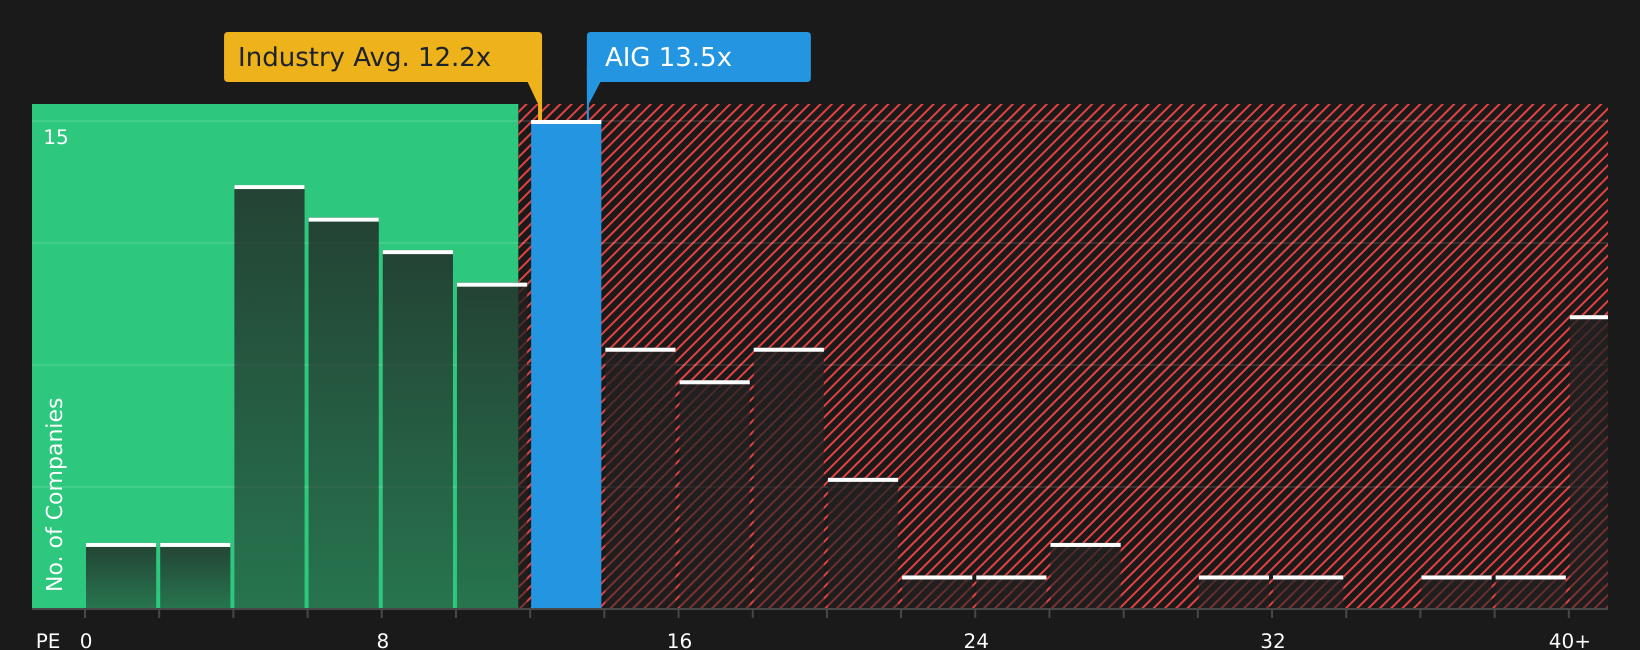Click the x-axis label 32

click(x=1272, y=641)
